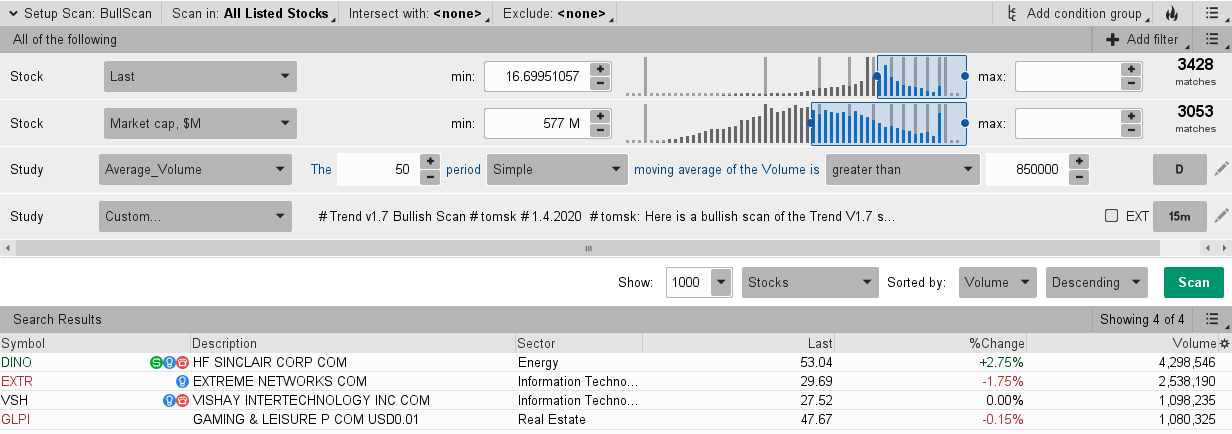Select the GLPI symbol row

616,419
